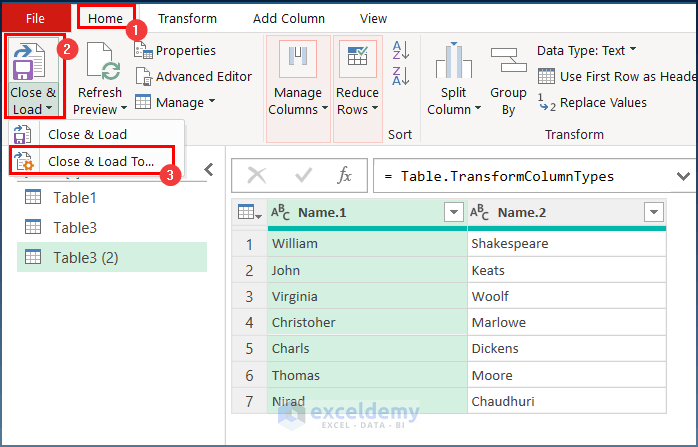Click cell 'John'
The width and height of the screenshot is (698, 447).
click(x=367, y=270)
